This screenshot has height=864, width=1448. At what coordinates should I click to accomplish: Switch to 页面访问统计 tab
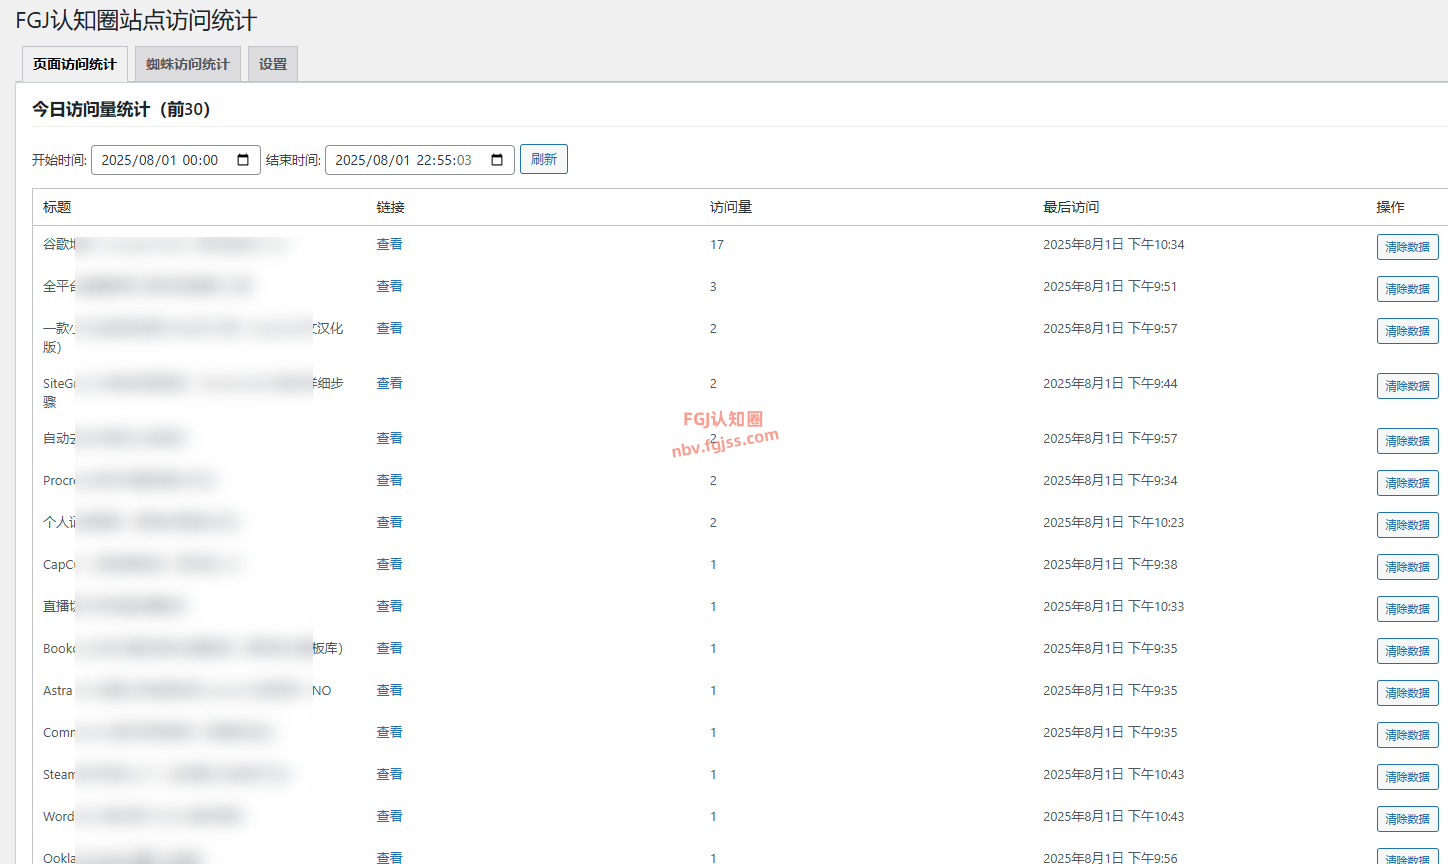[75, 64]
